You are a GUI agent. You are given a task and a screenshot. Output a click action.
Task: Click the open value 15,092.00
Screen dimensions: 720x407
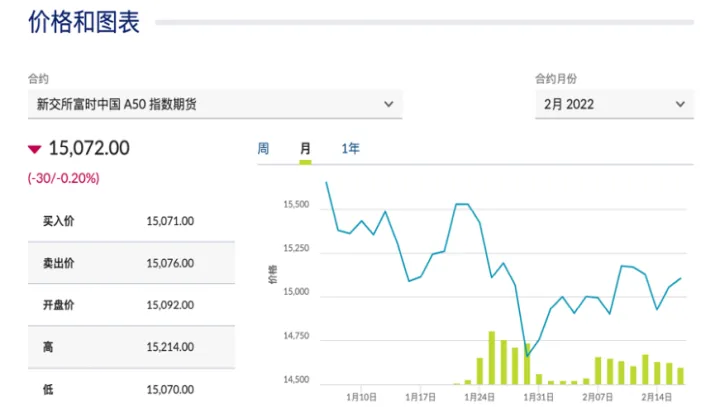click(170, 305)
